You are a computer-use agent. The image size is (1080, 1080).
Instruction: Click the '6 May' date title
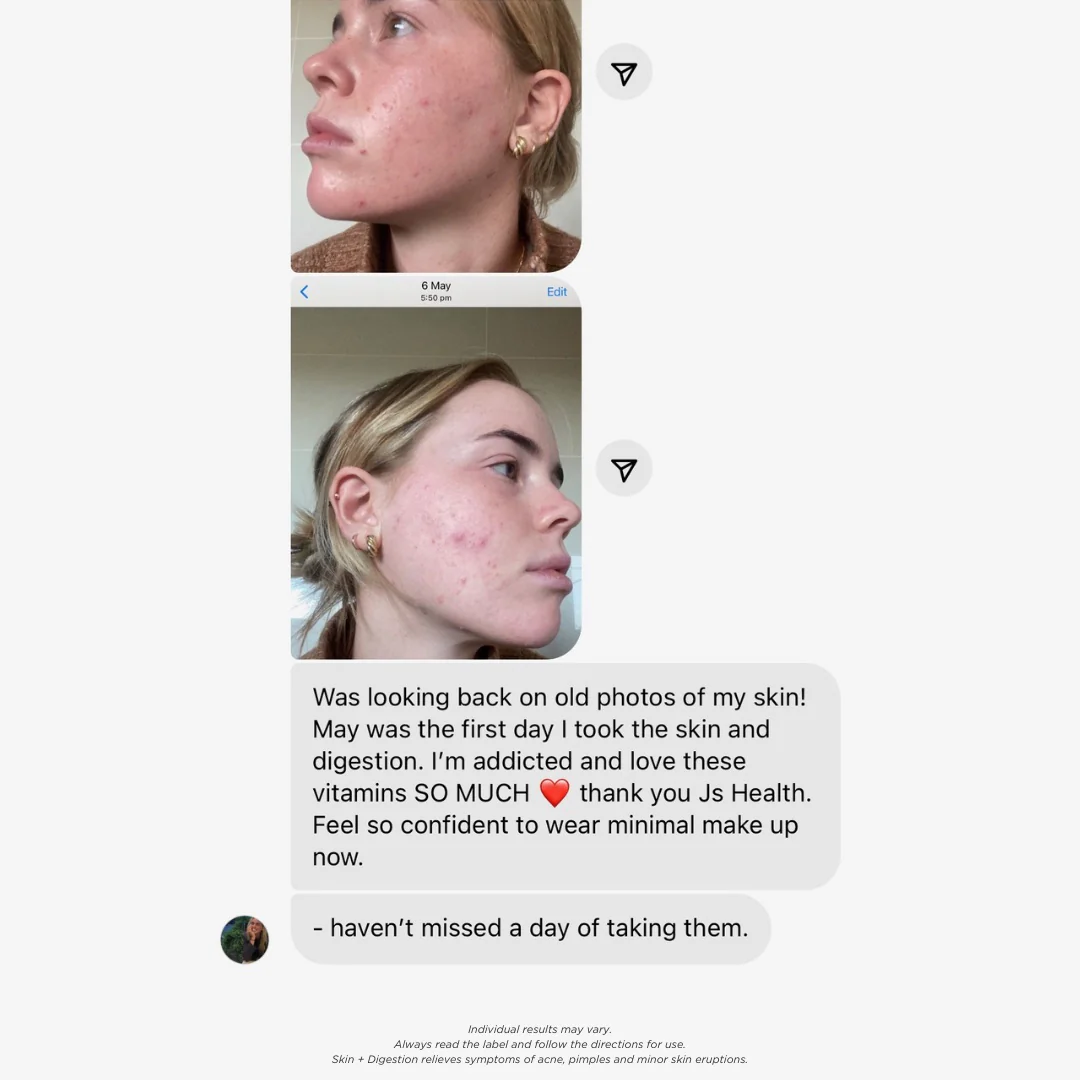436,285
